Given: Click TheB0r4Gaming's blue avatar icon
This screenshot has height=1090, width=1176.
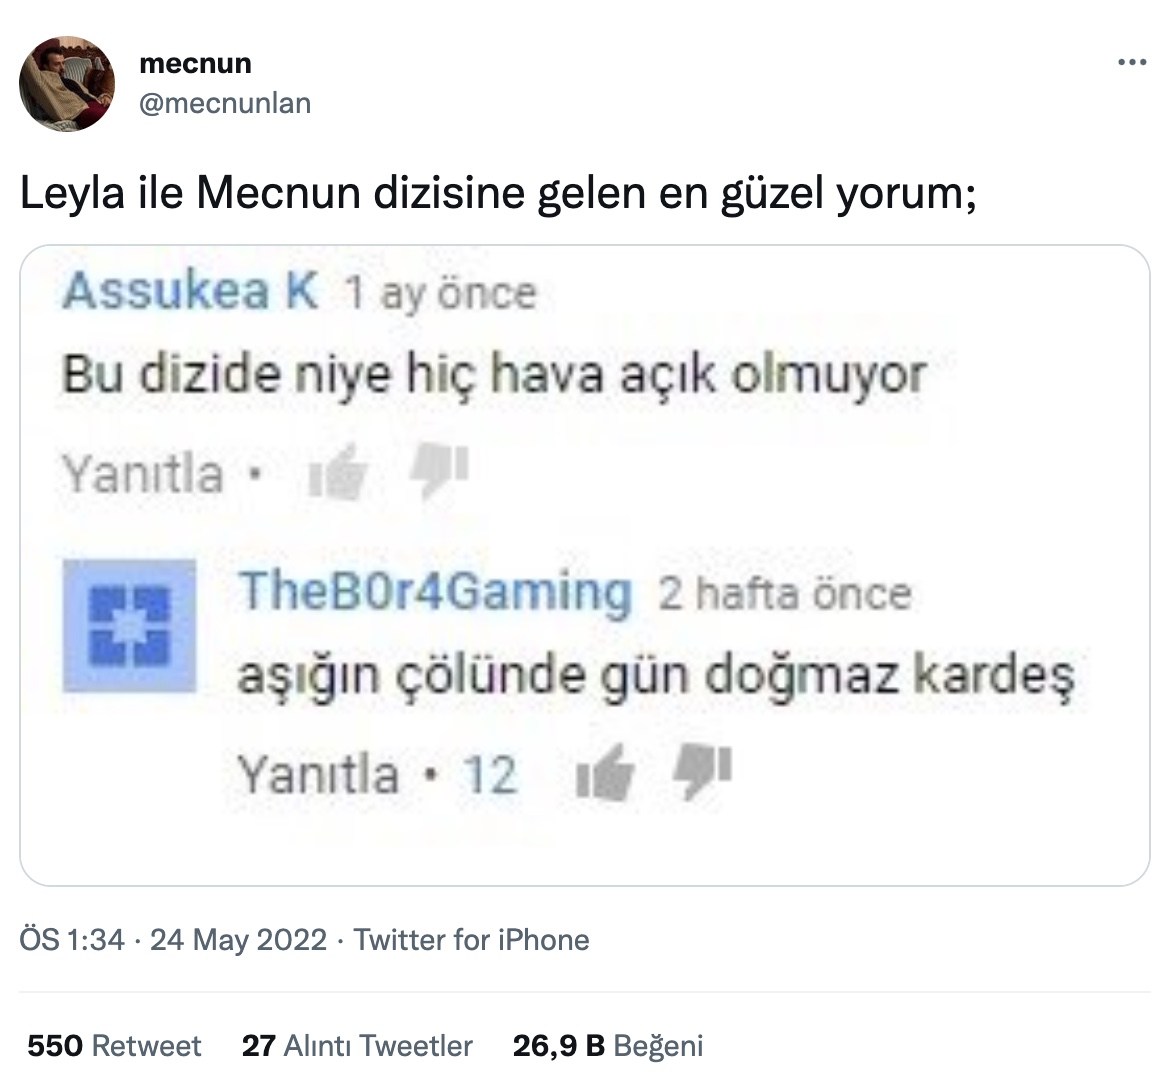Looking at the screenshot, I should [x=130, y=626].
